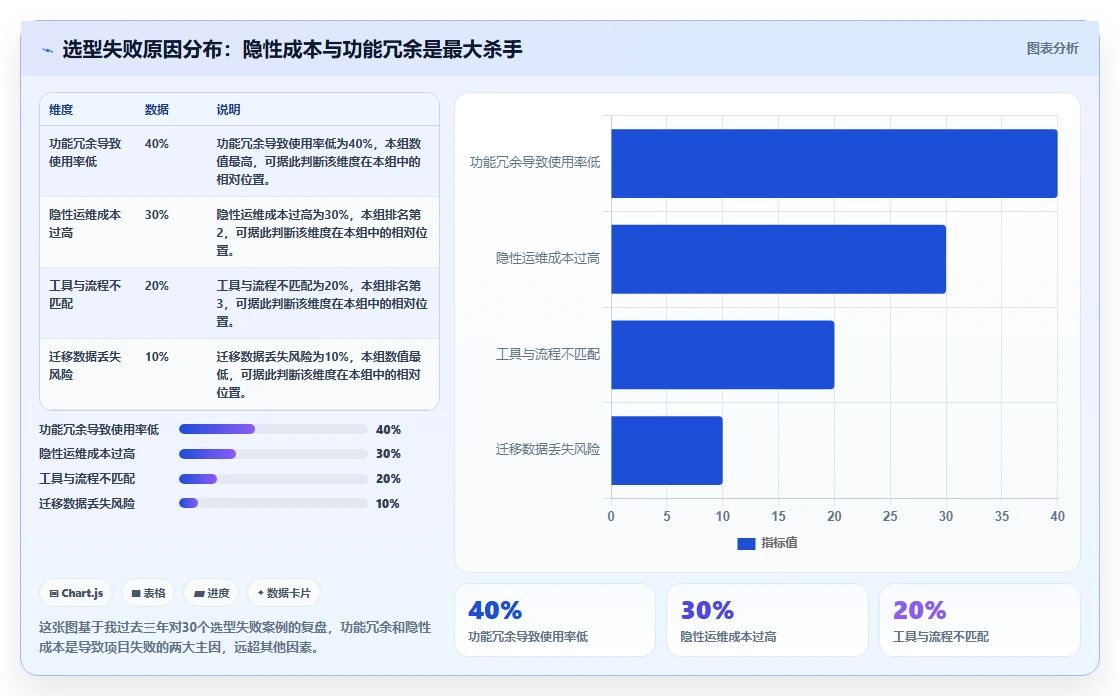1120x696 pixels.
Task: Click the 图表分析 label in the header
Action: pos(1052,49)
